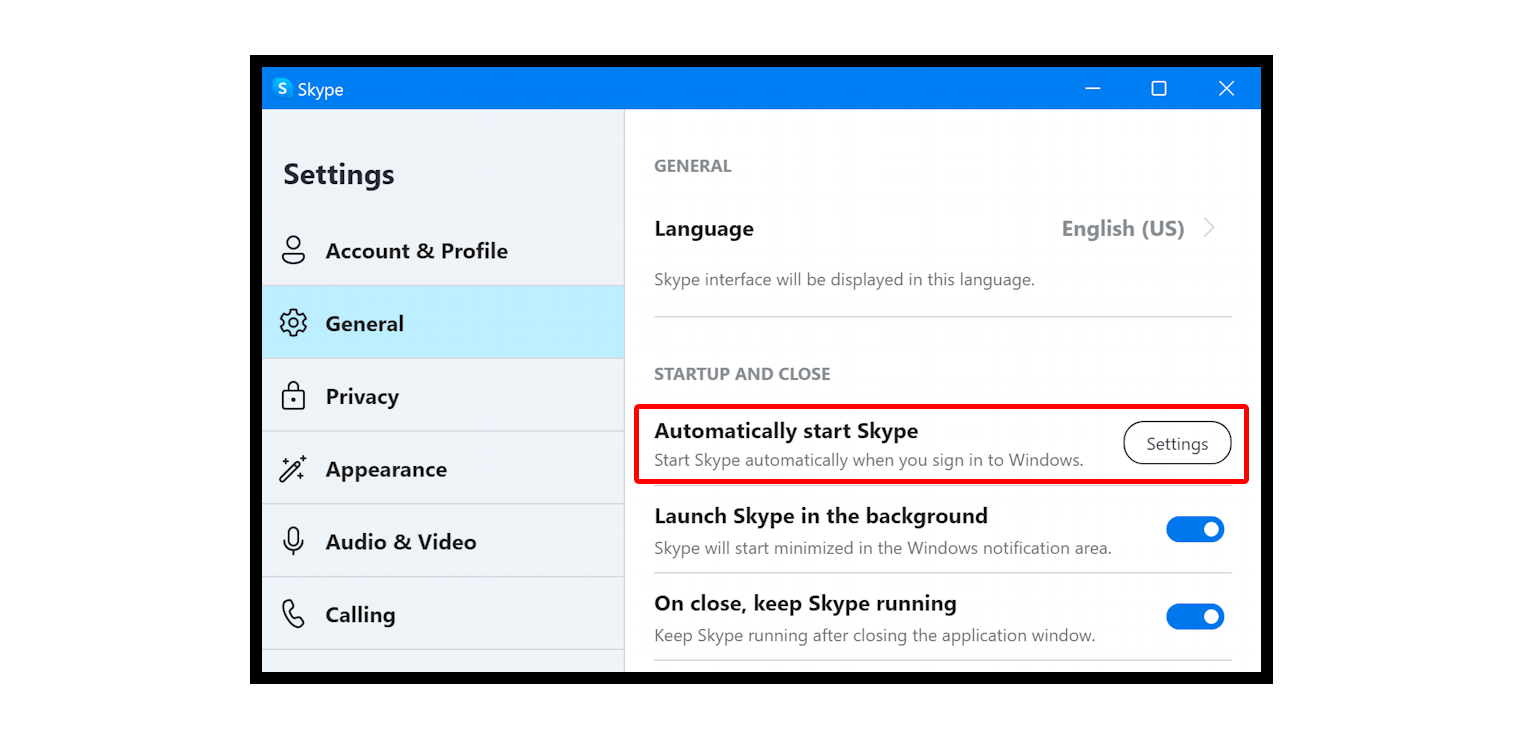This screenshot has height=739, width=1523.
Task: Toggle the switch beside Launch Skype in background
Action: (x=1196, y=529)
